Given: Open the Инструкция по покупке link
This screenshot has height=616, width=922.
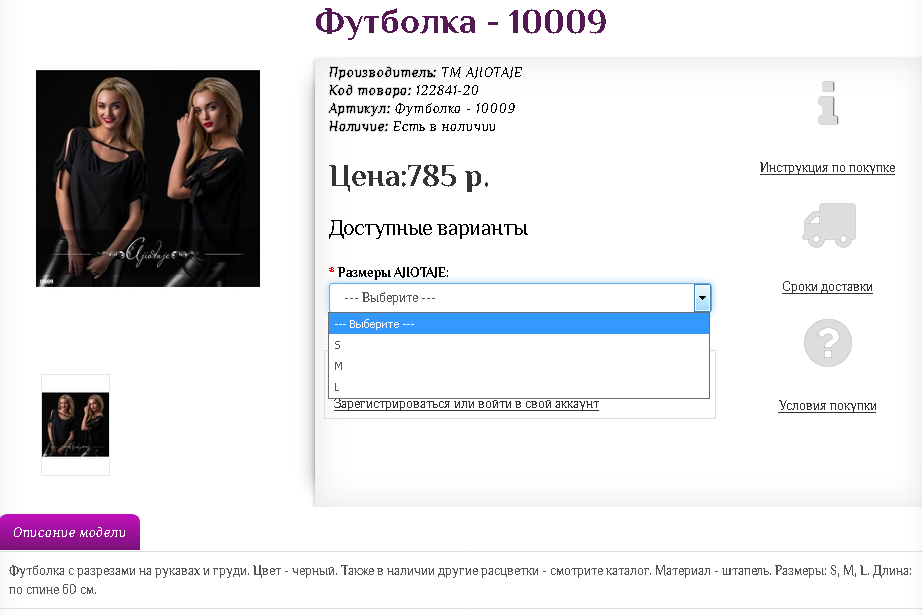Looking at the screenshot, I should [827, 168].
